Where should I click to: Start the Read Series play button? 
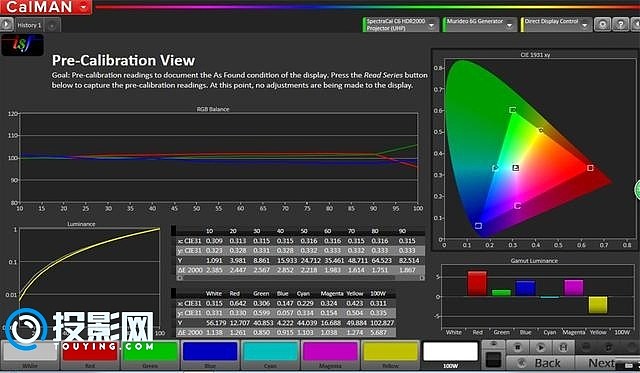click(x=540, y=347)
